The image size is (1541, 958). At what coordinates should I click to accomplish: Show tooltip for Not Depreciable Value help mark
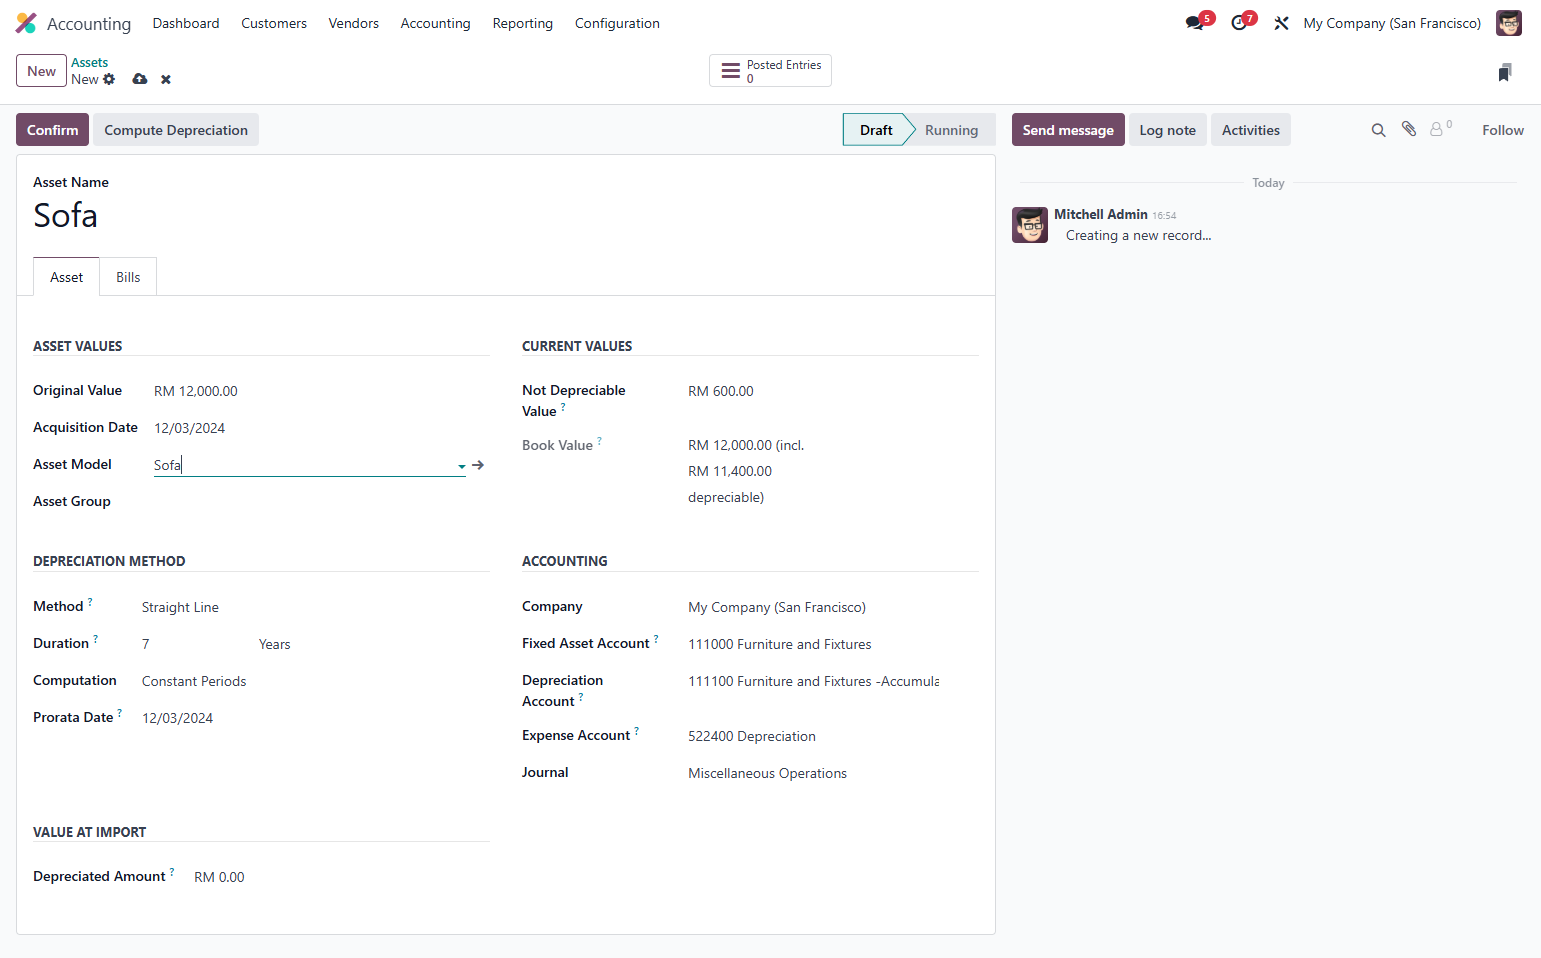click(563, 407)
